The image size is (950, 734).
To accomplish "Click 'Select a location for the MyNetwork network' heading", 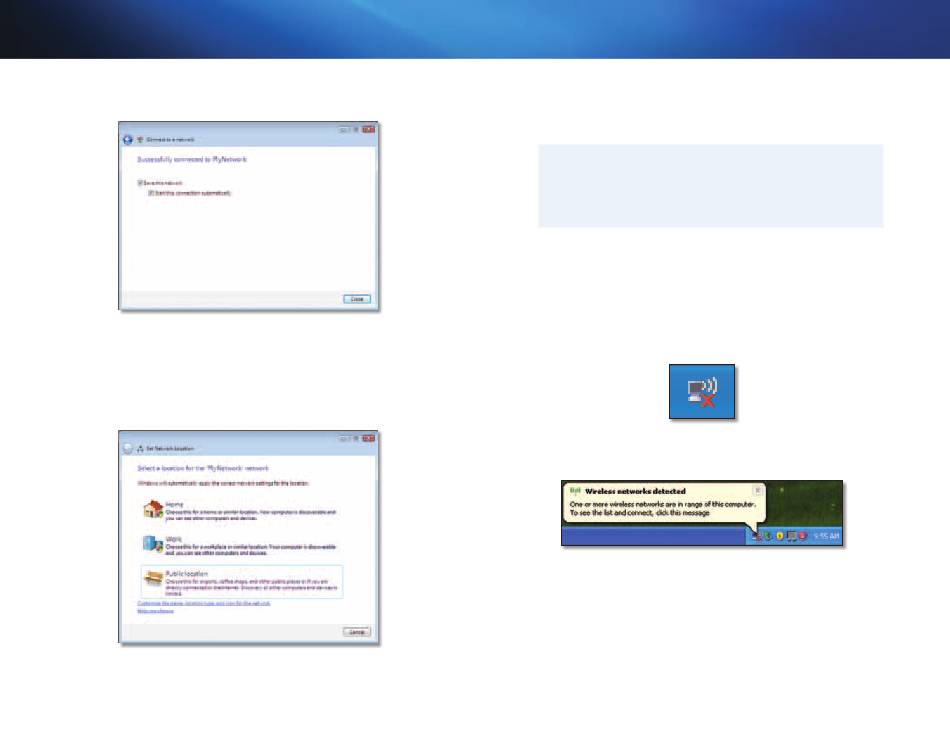I will (203, 468).
